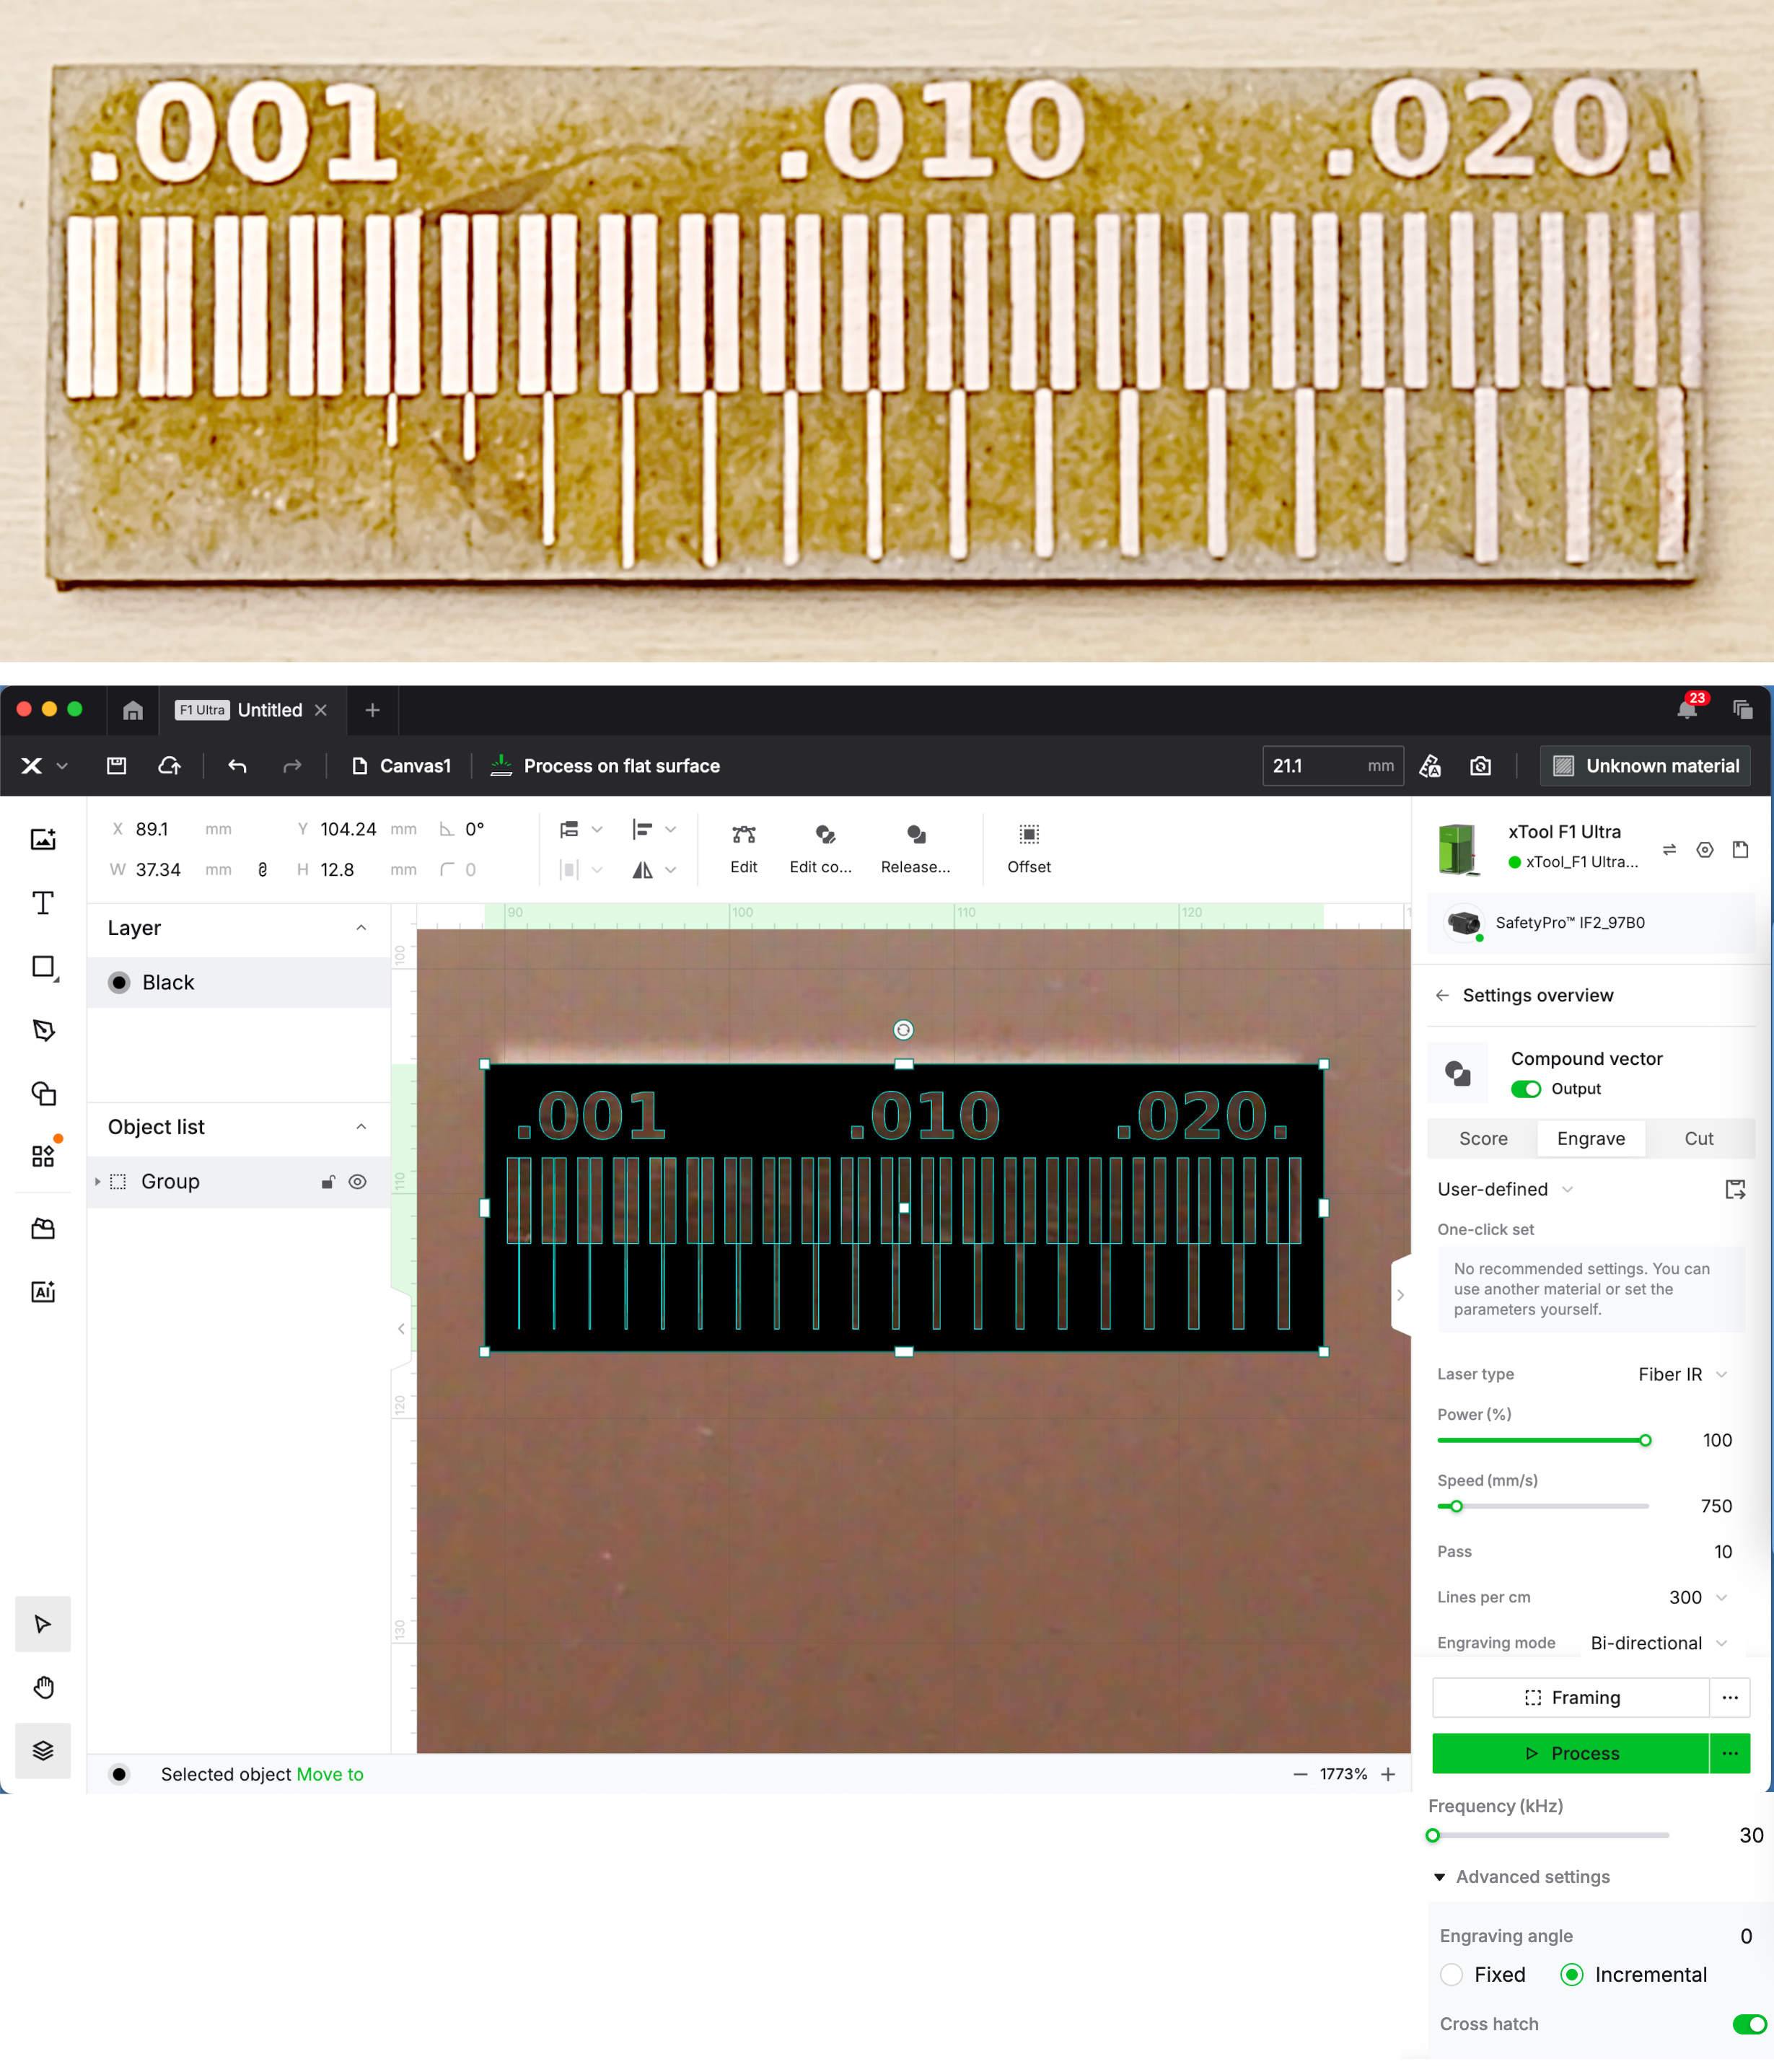Viewport: 1774px width, 2072px height.
Task: Open the camera capture icon
Action: coord(1480,766)
